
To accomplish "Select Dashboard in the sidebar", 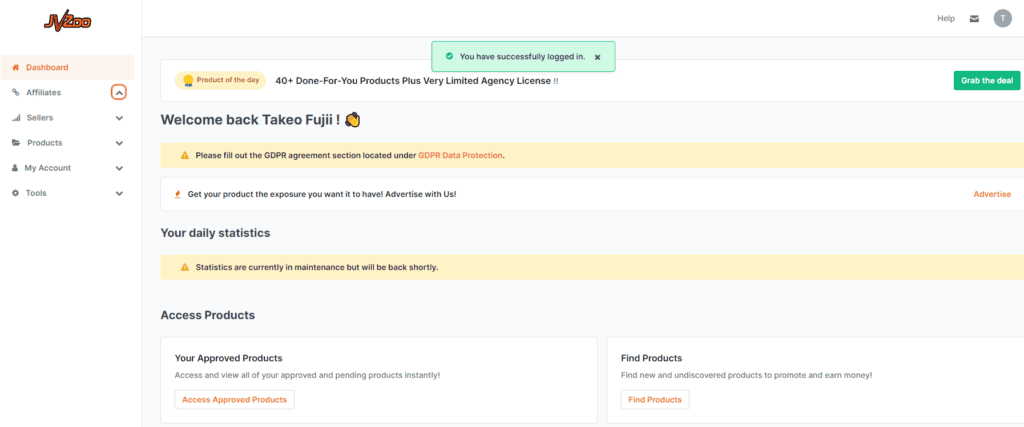I will coord(67,67).
